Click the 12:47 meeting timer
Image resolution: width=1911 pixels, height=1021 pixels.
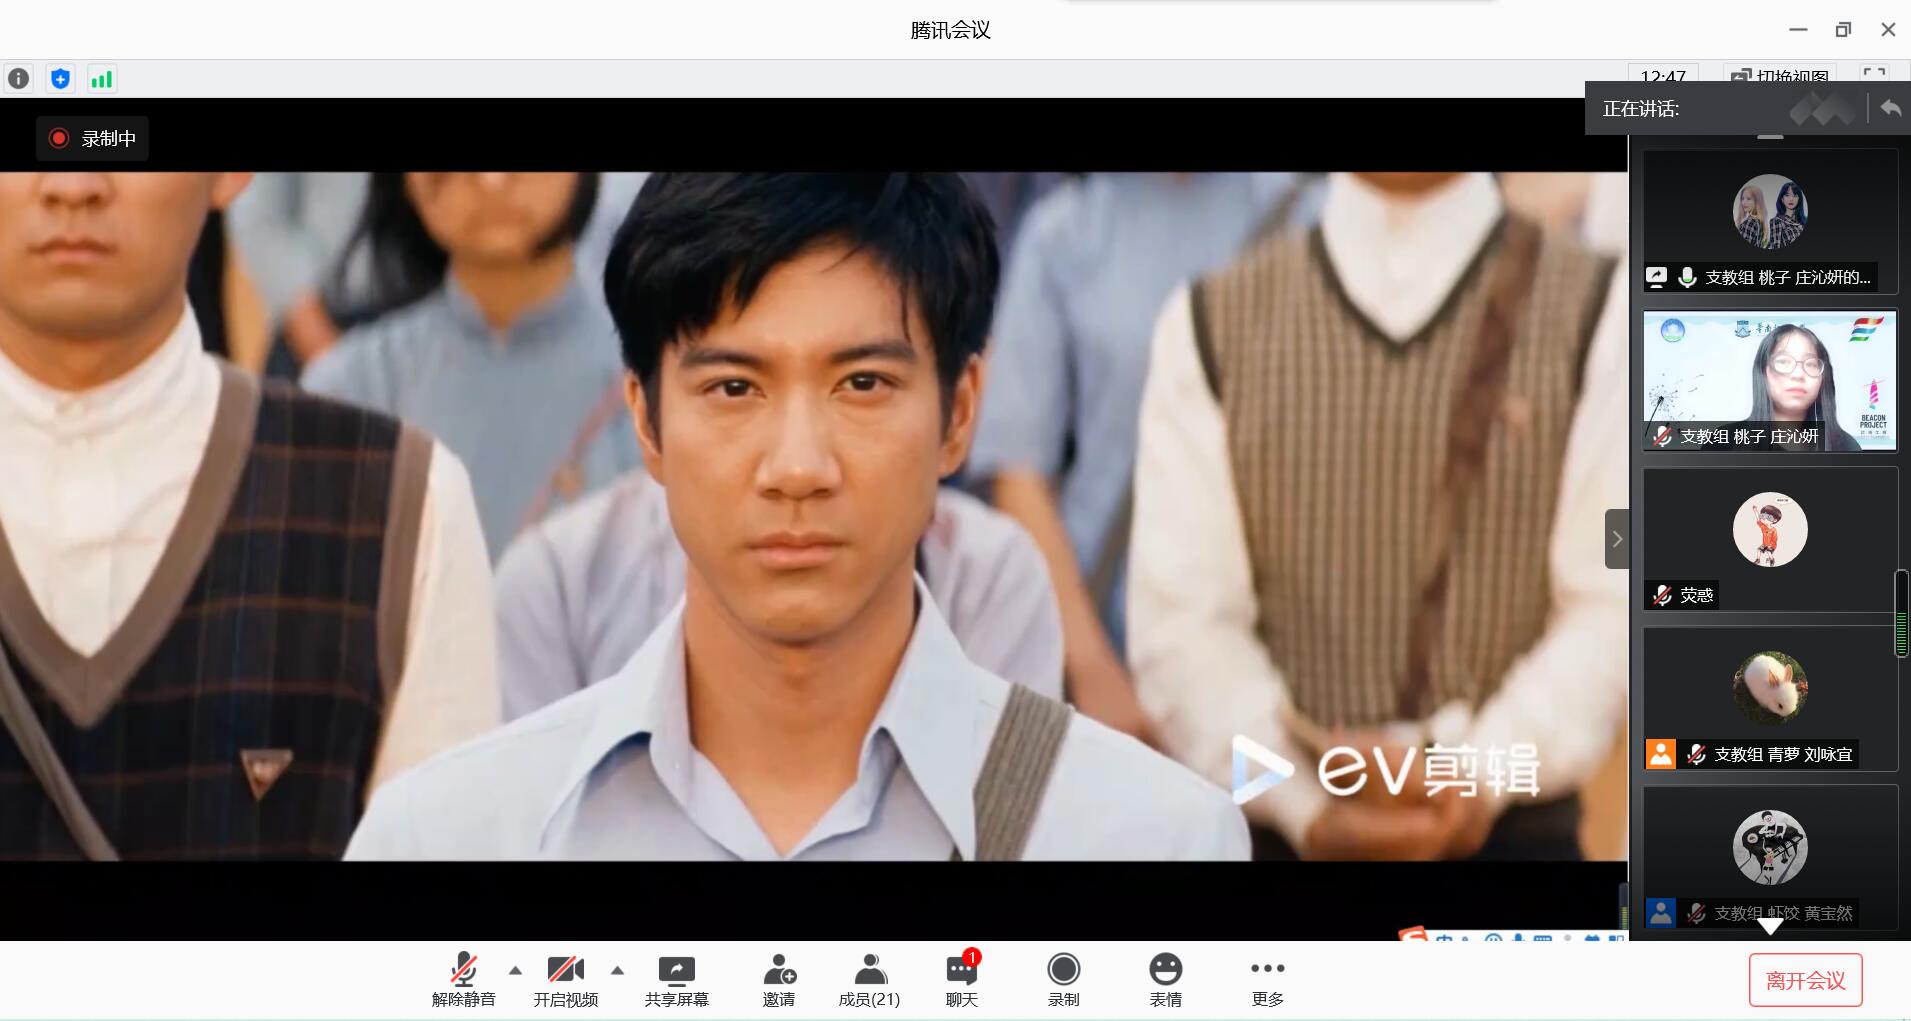(x=1663, y=76)
